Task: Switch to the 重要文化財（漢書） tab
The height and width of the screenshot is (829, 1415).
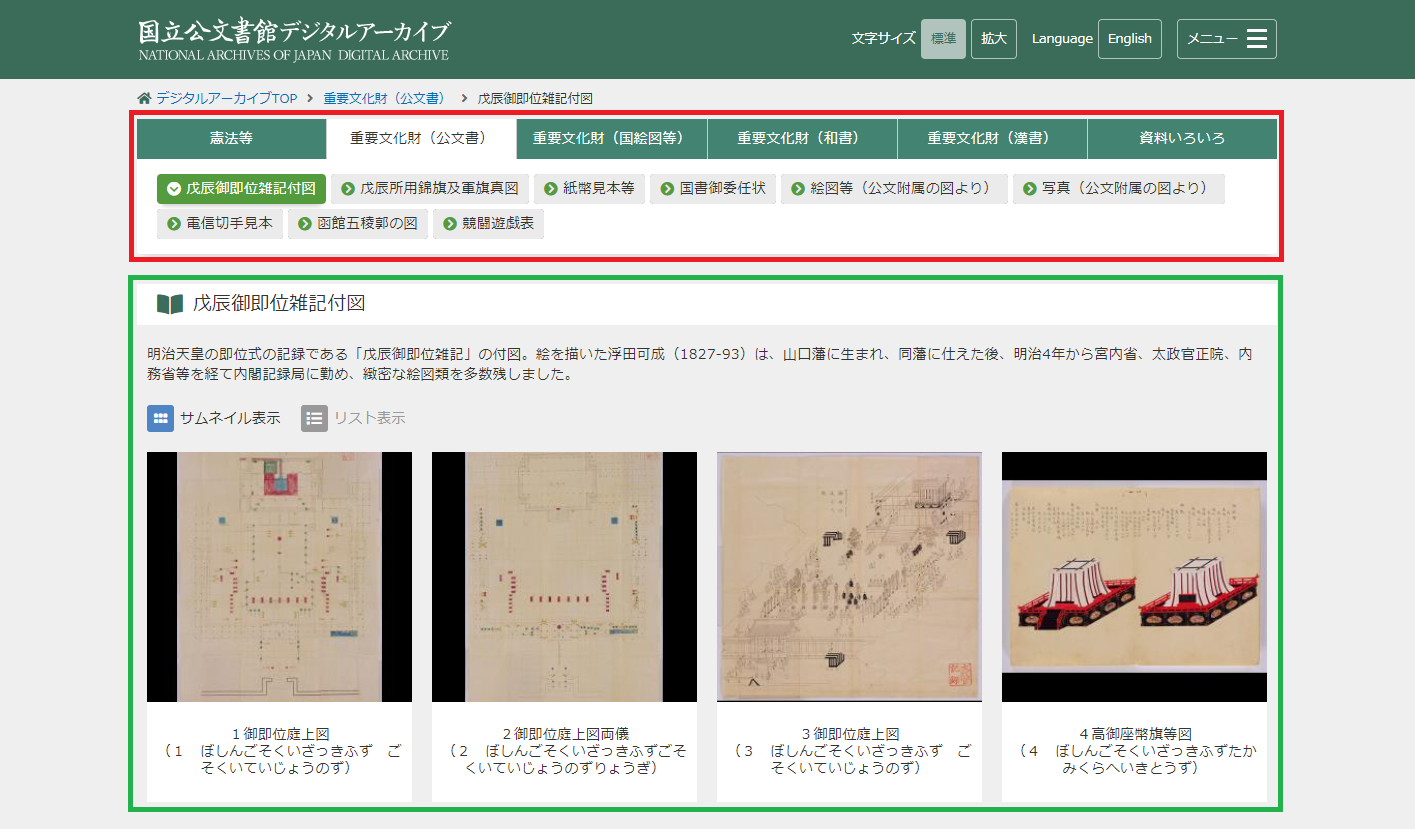Action: 992,139
